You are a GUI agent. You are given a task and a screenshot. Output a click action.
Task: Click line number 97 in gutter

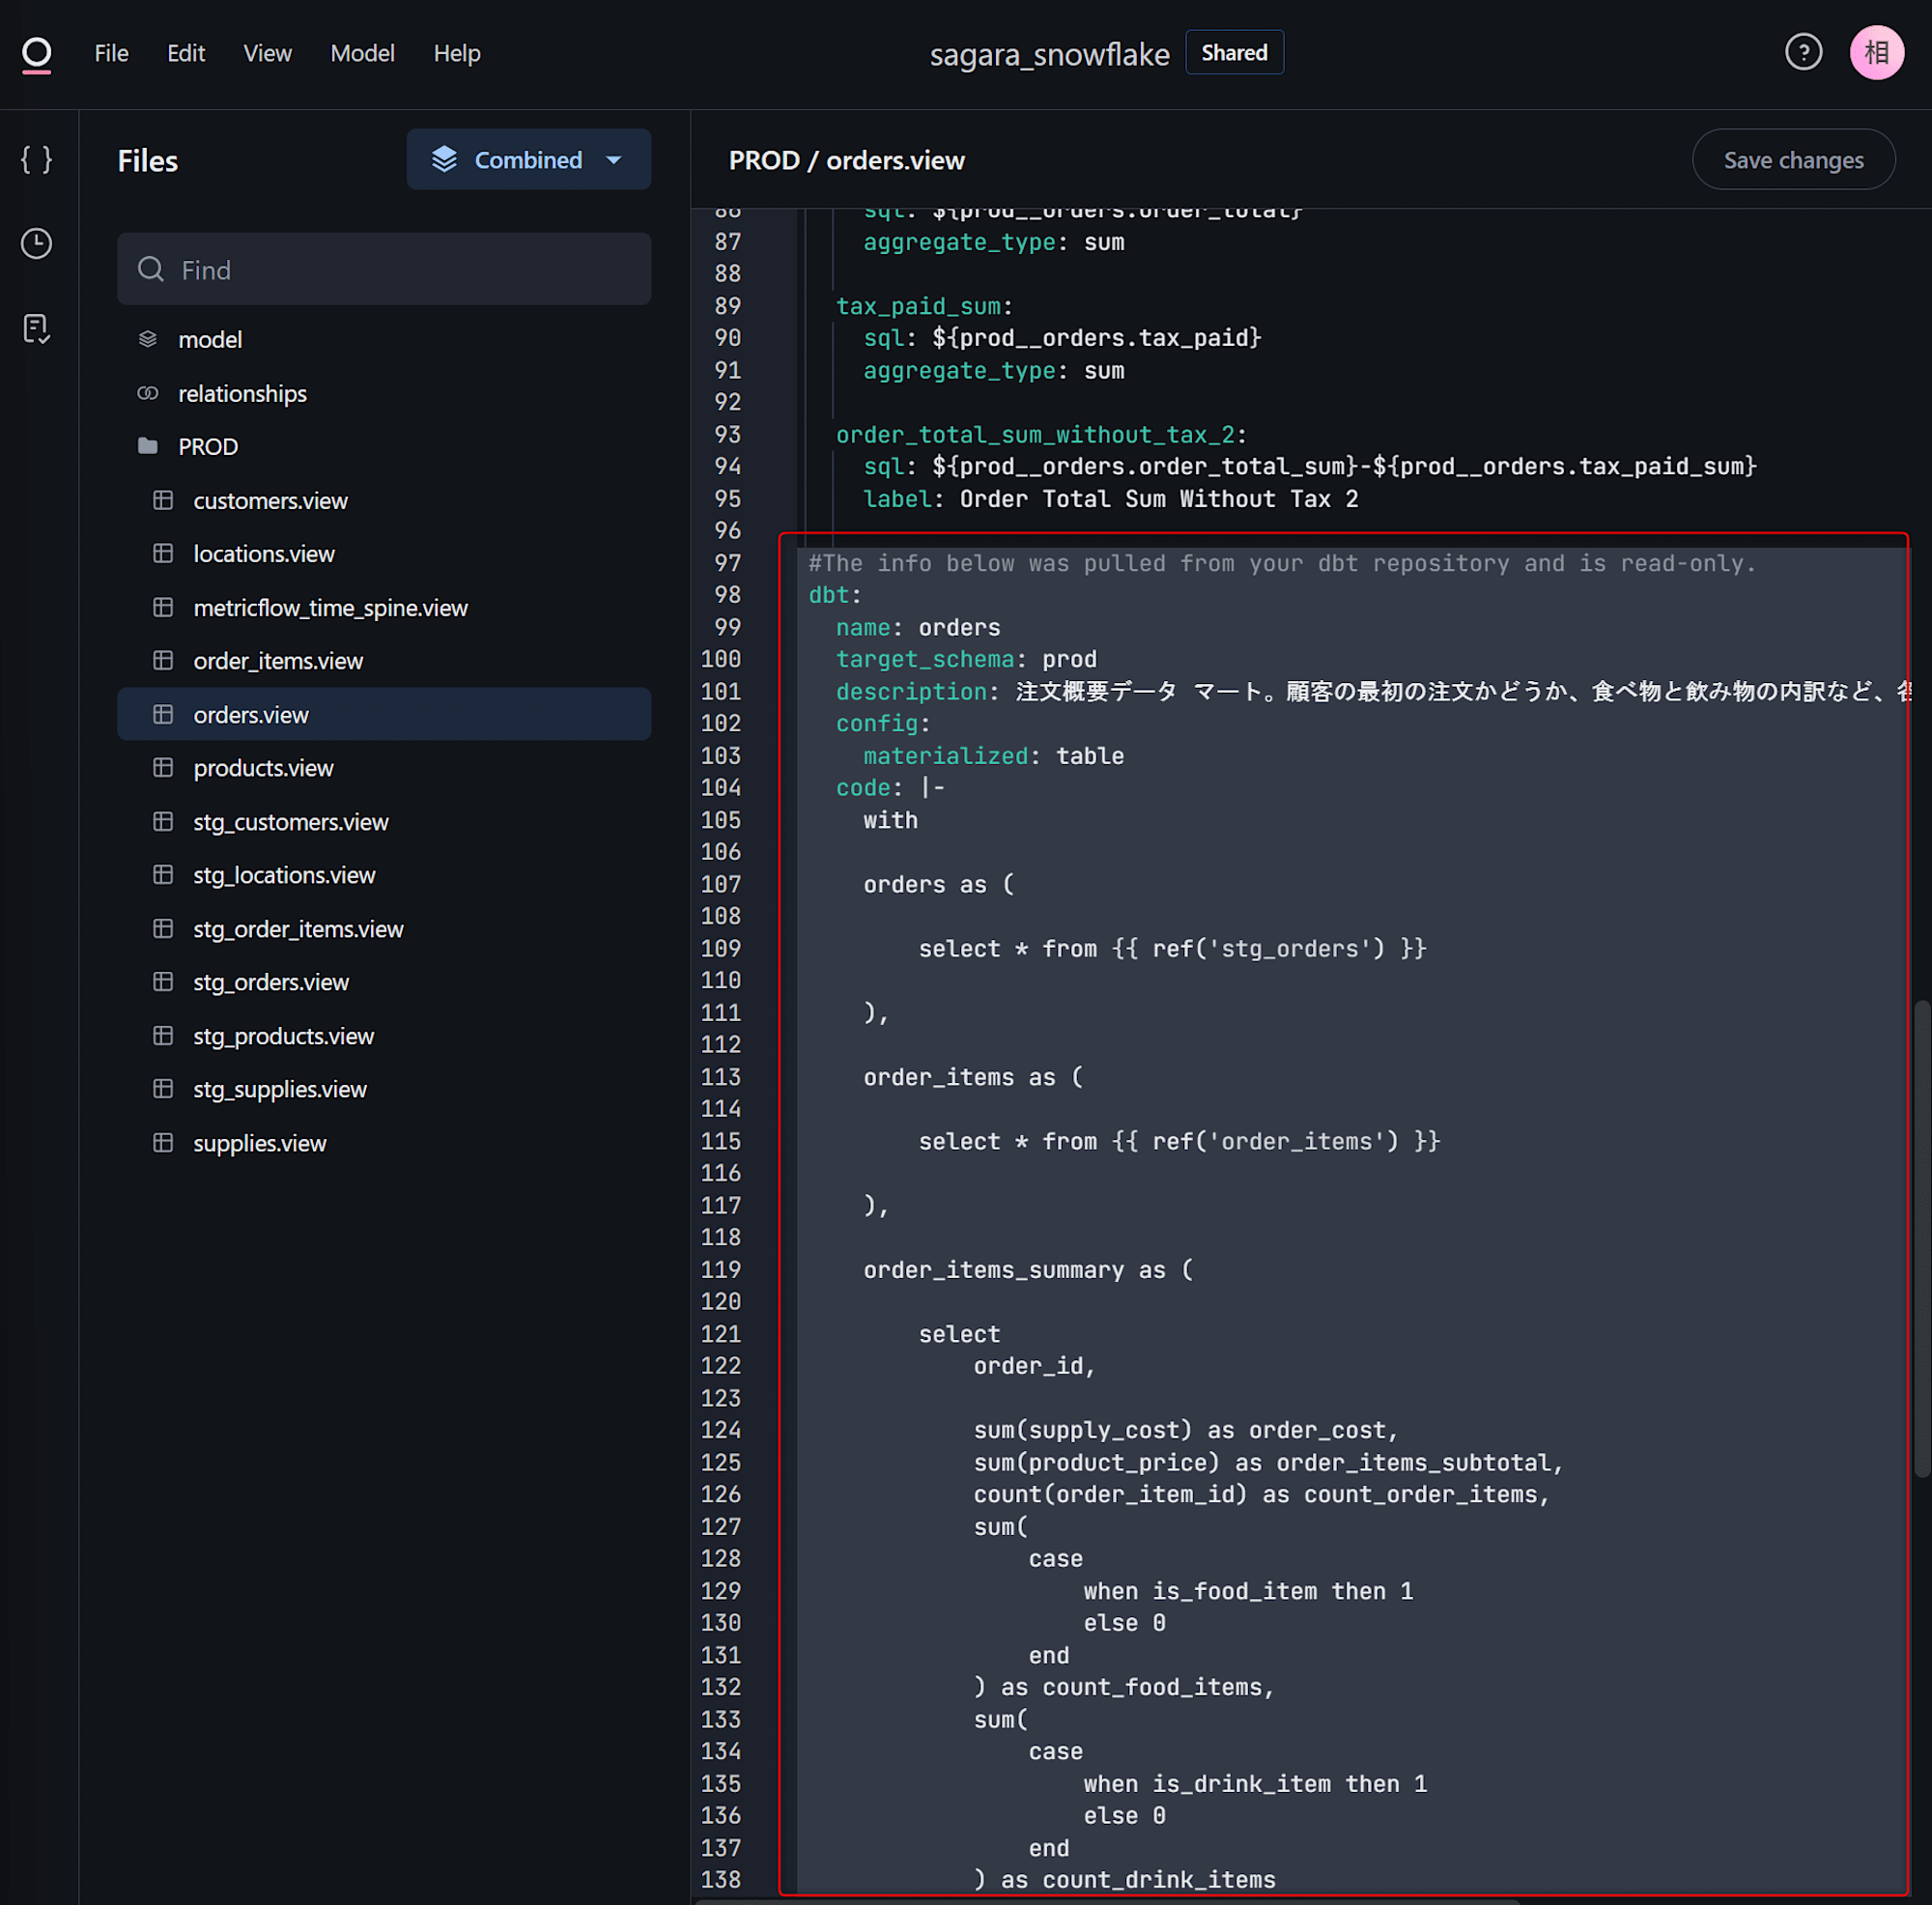pyautogui.click(x=727, y=563)
